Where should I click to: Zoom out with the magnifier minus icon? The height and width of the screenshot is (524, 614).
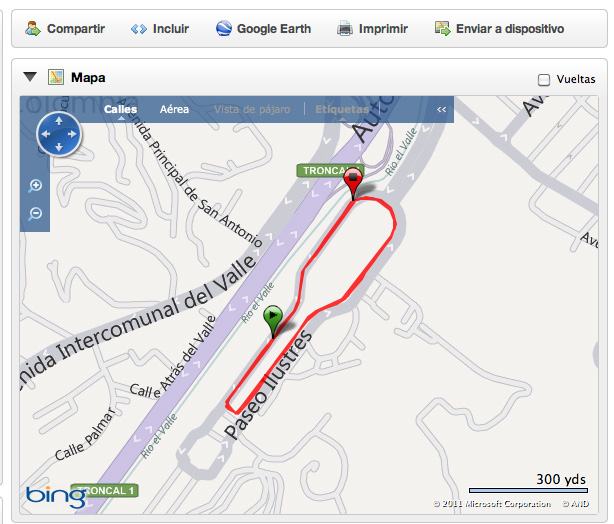click(35, 214)
